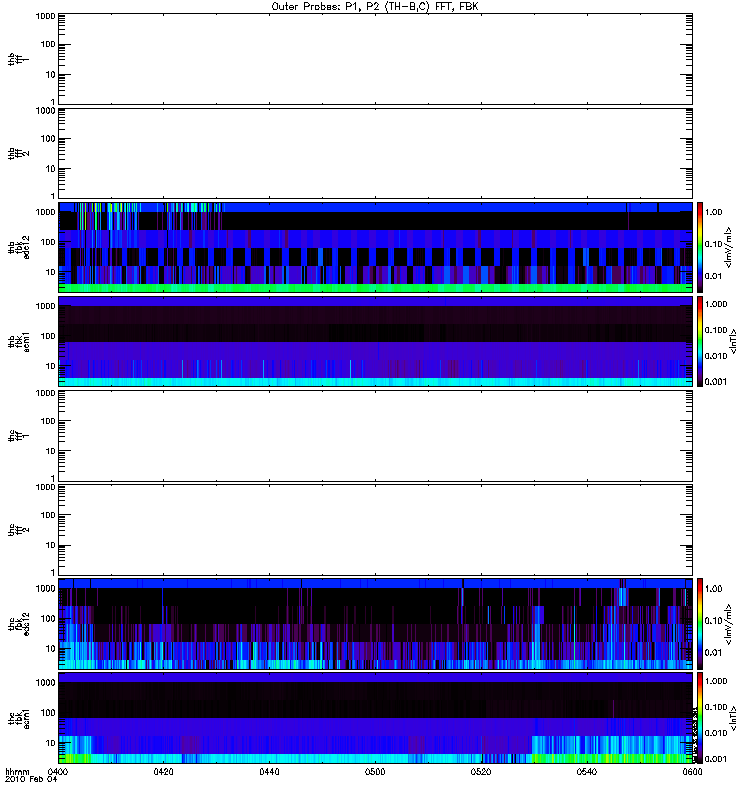Image resolution: width=750 pixels, height=800 pixels.
Task: Click the '0.100' tick on the thc scm1 color bar
Action: [x=716, y=707]
